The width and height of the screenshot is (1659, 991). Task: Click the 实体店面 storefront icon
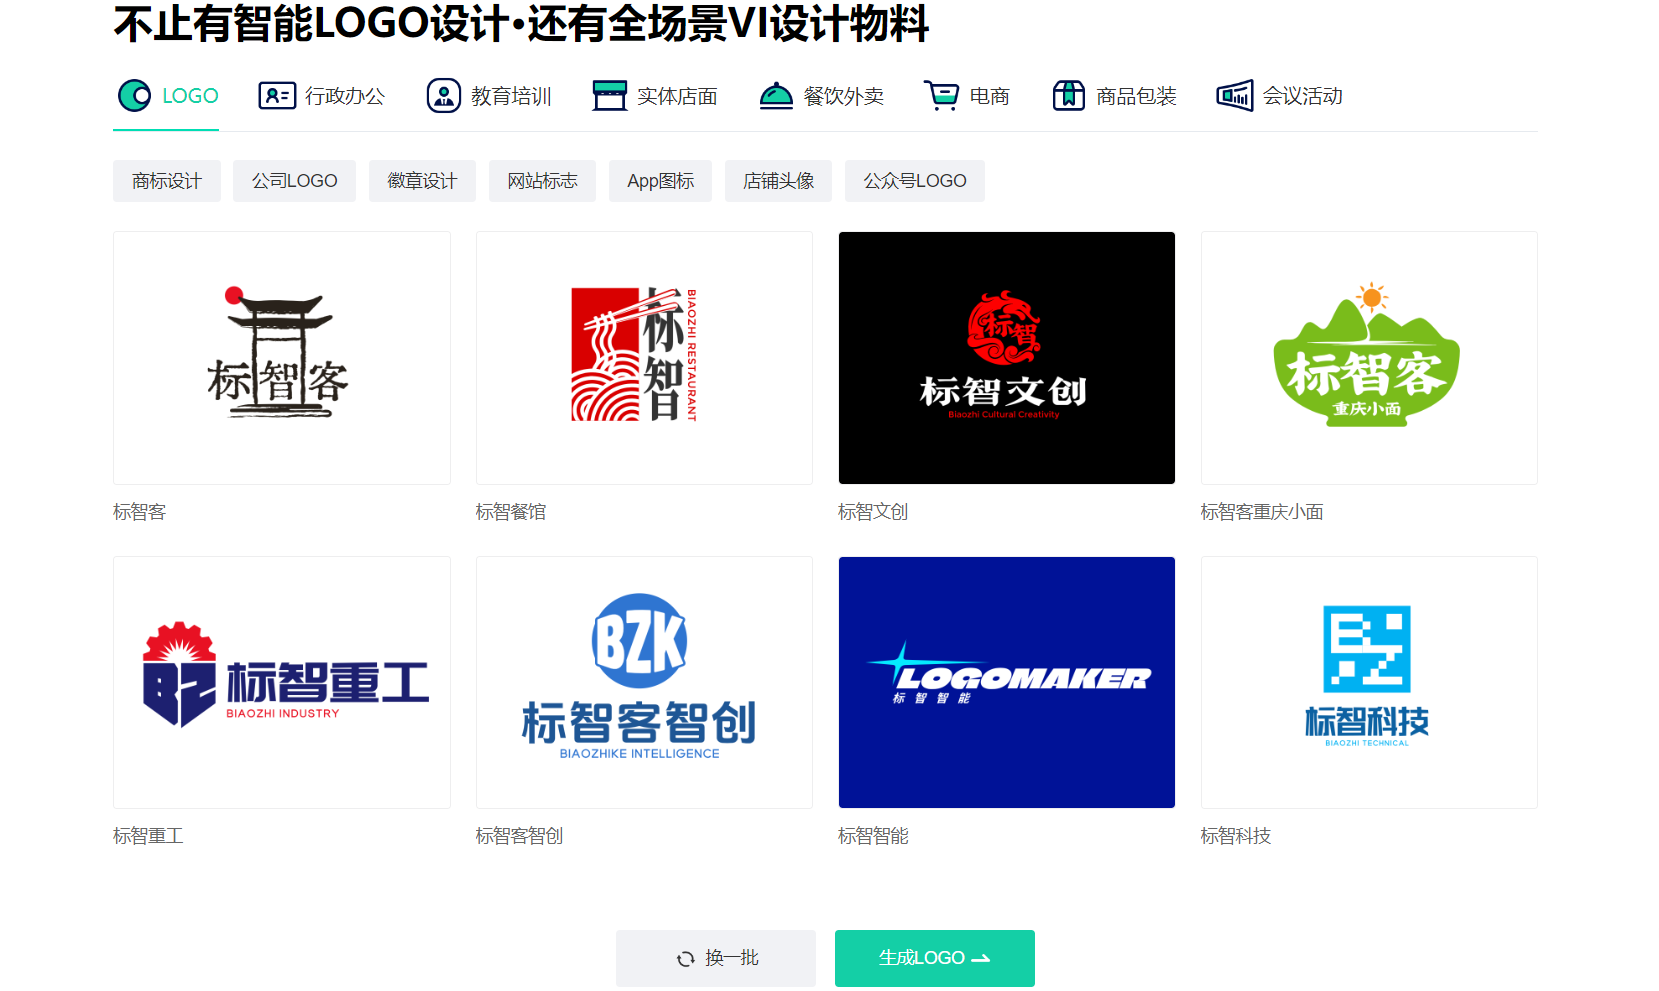[609, 96]
